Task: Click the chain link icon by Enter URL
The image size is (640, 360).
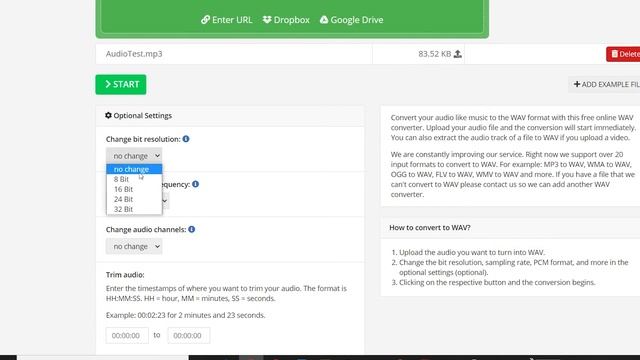Action: click(205, 20)
